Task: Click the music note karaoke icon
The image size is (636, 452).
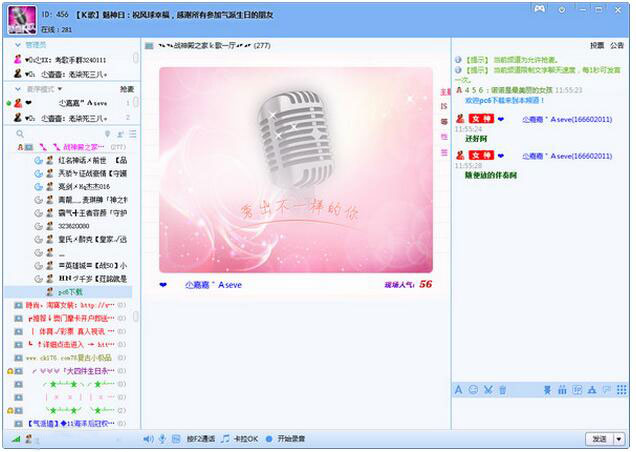Action: [x=226, y=439]
